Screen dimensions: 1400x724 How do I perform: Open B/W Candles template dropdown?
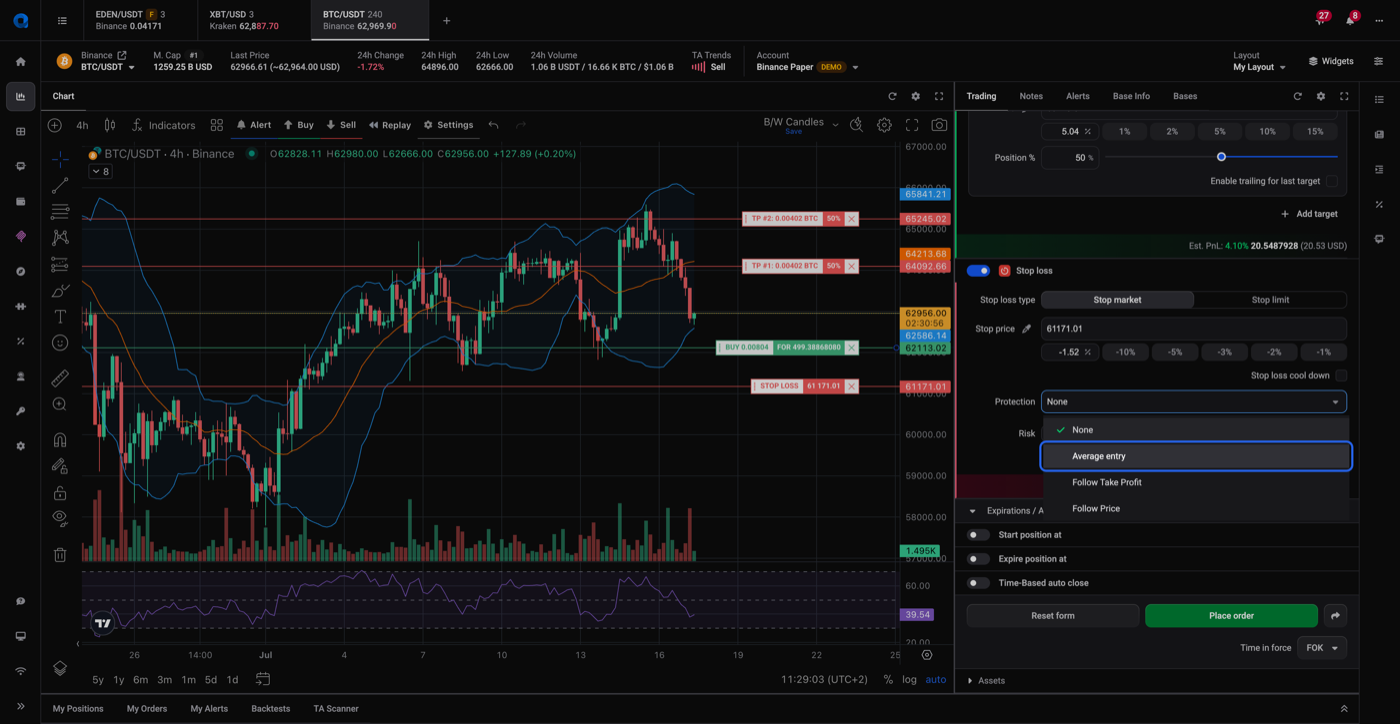(801, 123)
